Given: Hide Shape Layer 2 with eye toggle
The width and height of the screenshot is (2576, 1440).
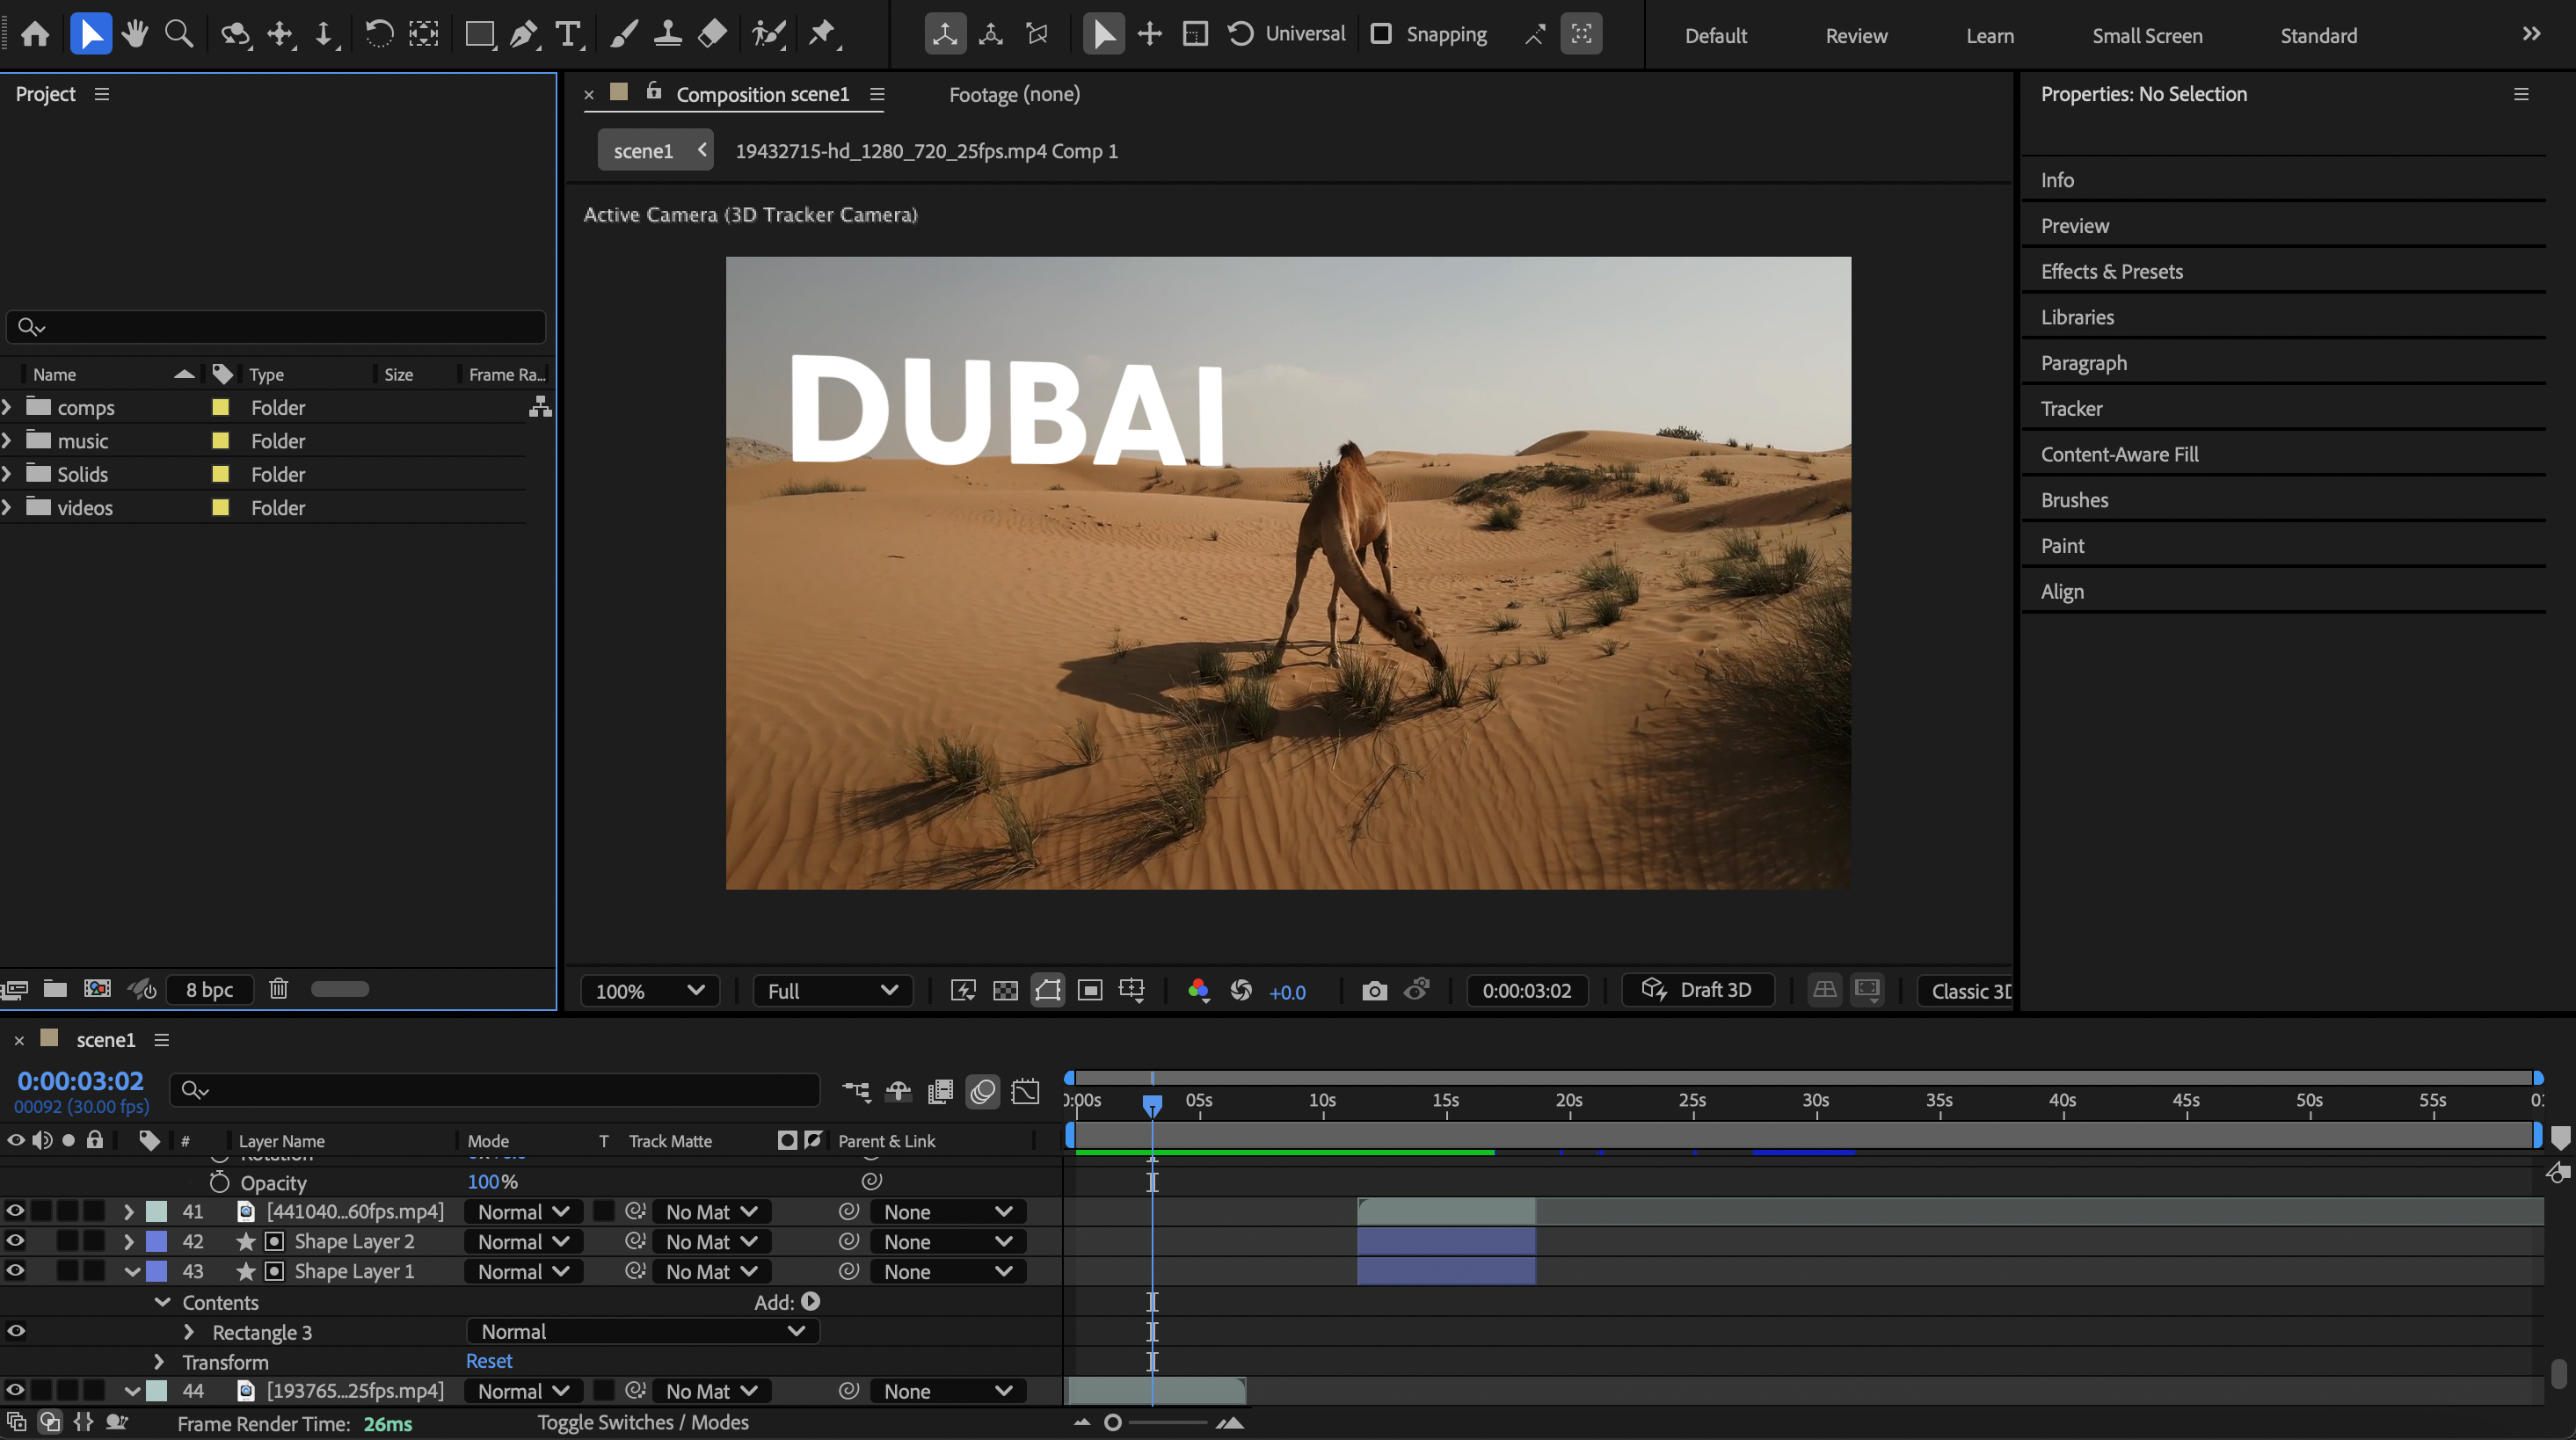Looking at the screenshot, I should tap(15, 1241).
